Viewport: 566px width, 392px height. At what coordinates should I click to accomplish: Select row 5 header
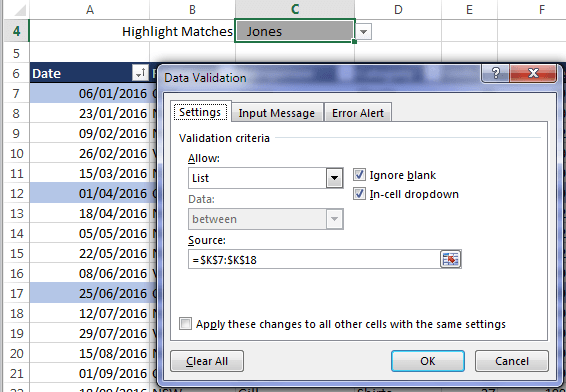(16, 53)
